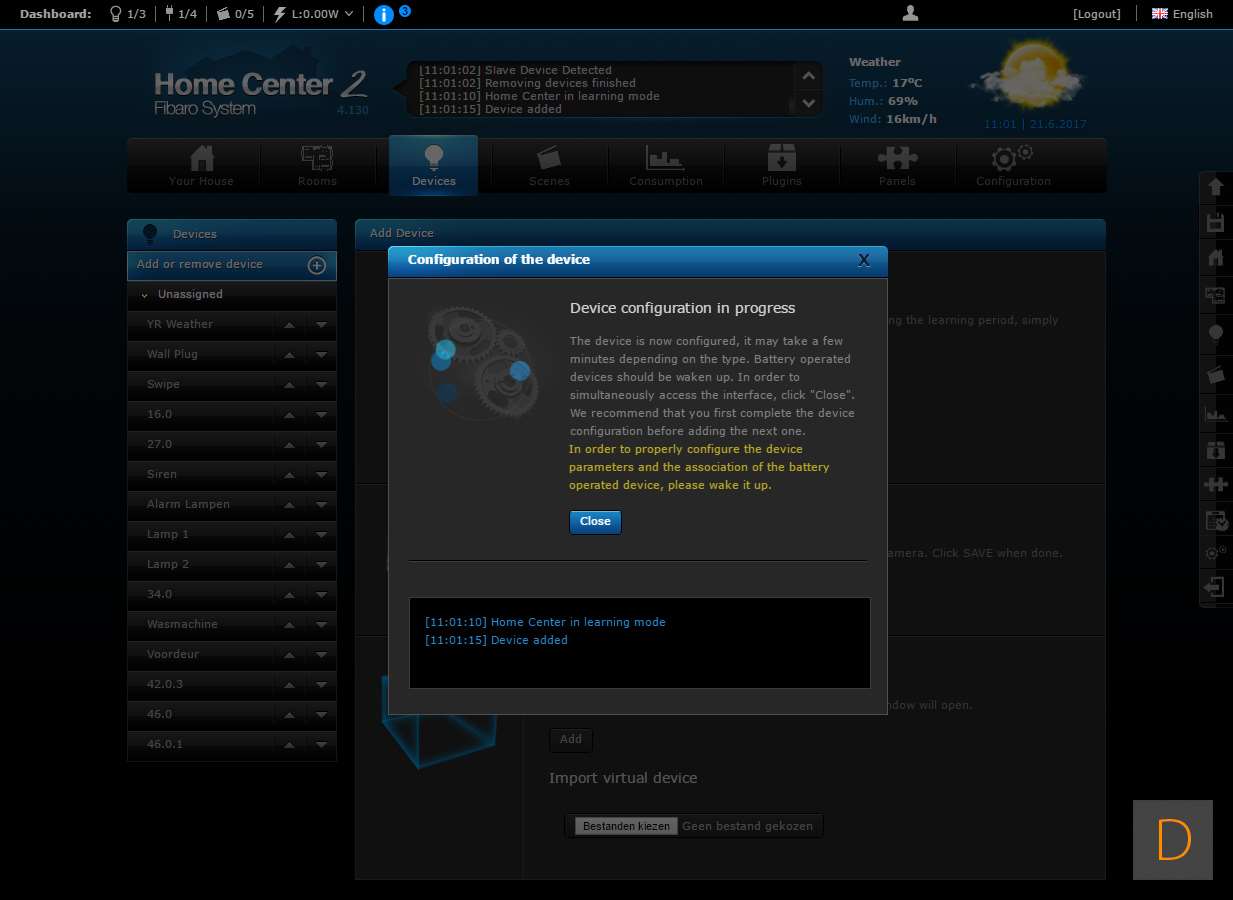The image size is (1233, 900).
Task: Click the side toolbar scroll-to-top arrow
Action: pyautogui.click(x=1216, y=187)
